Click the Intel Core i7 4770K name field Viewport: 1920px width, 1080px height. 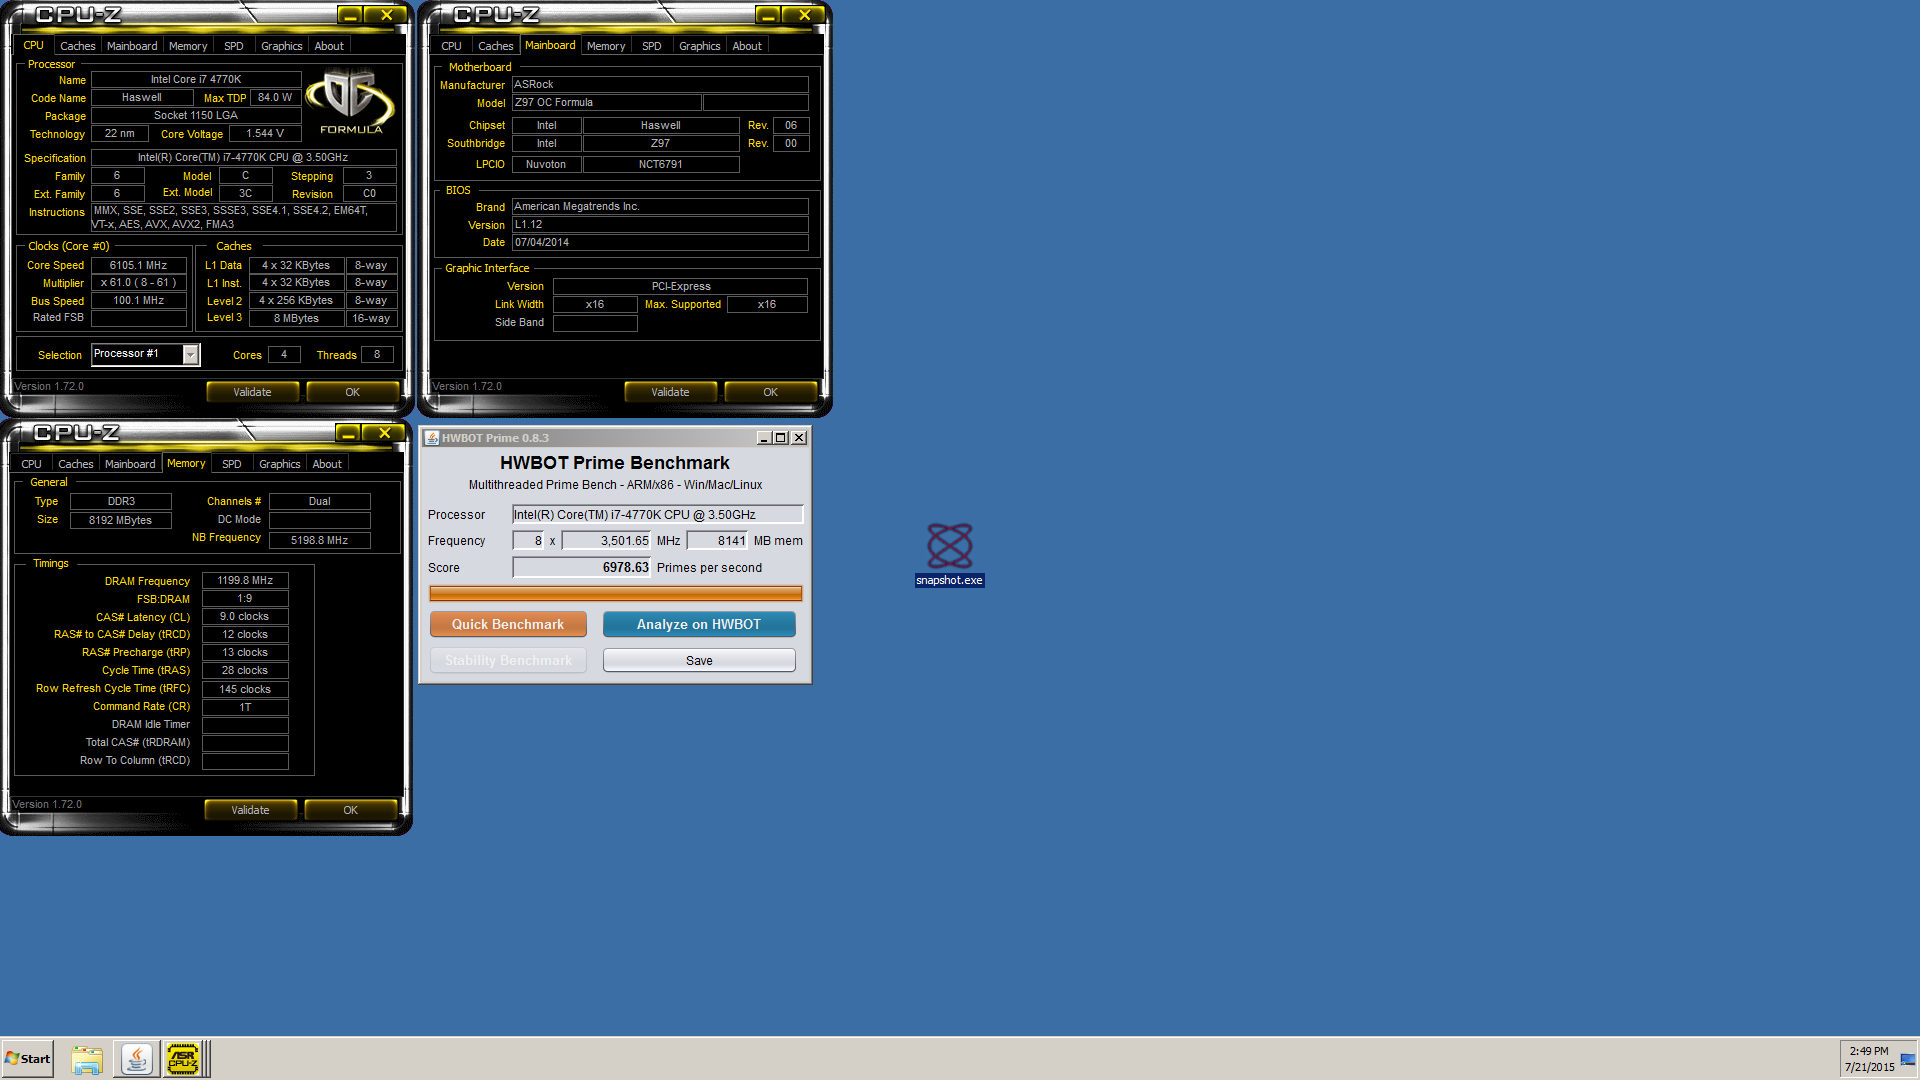196,79
